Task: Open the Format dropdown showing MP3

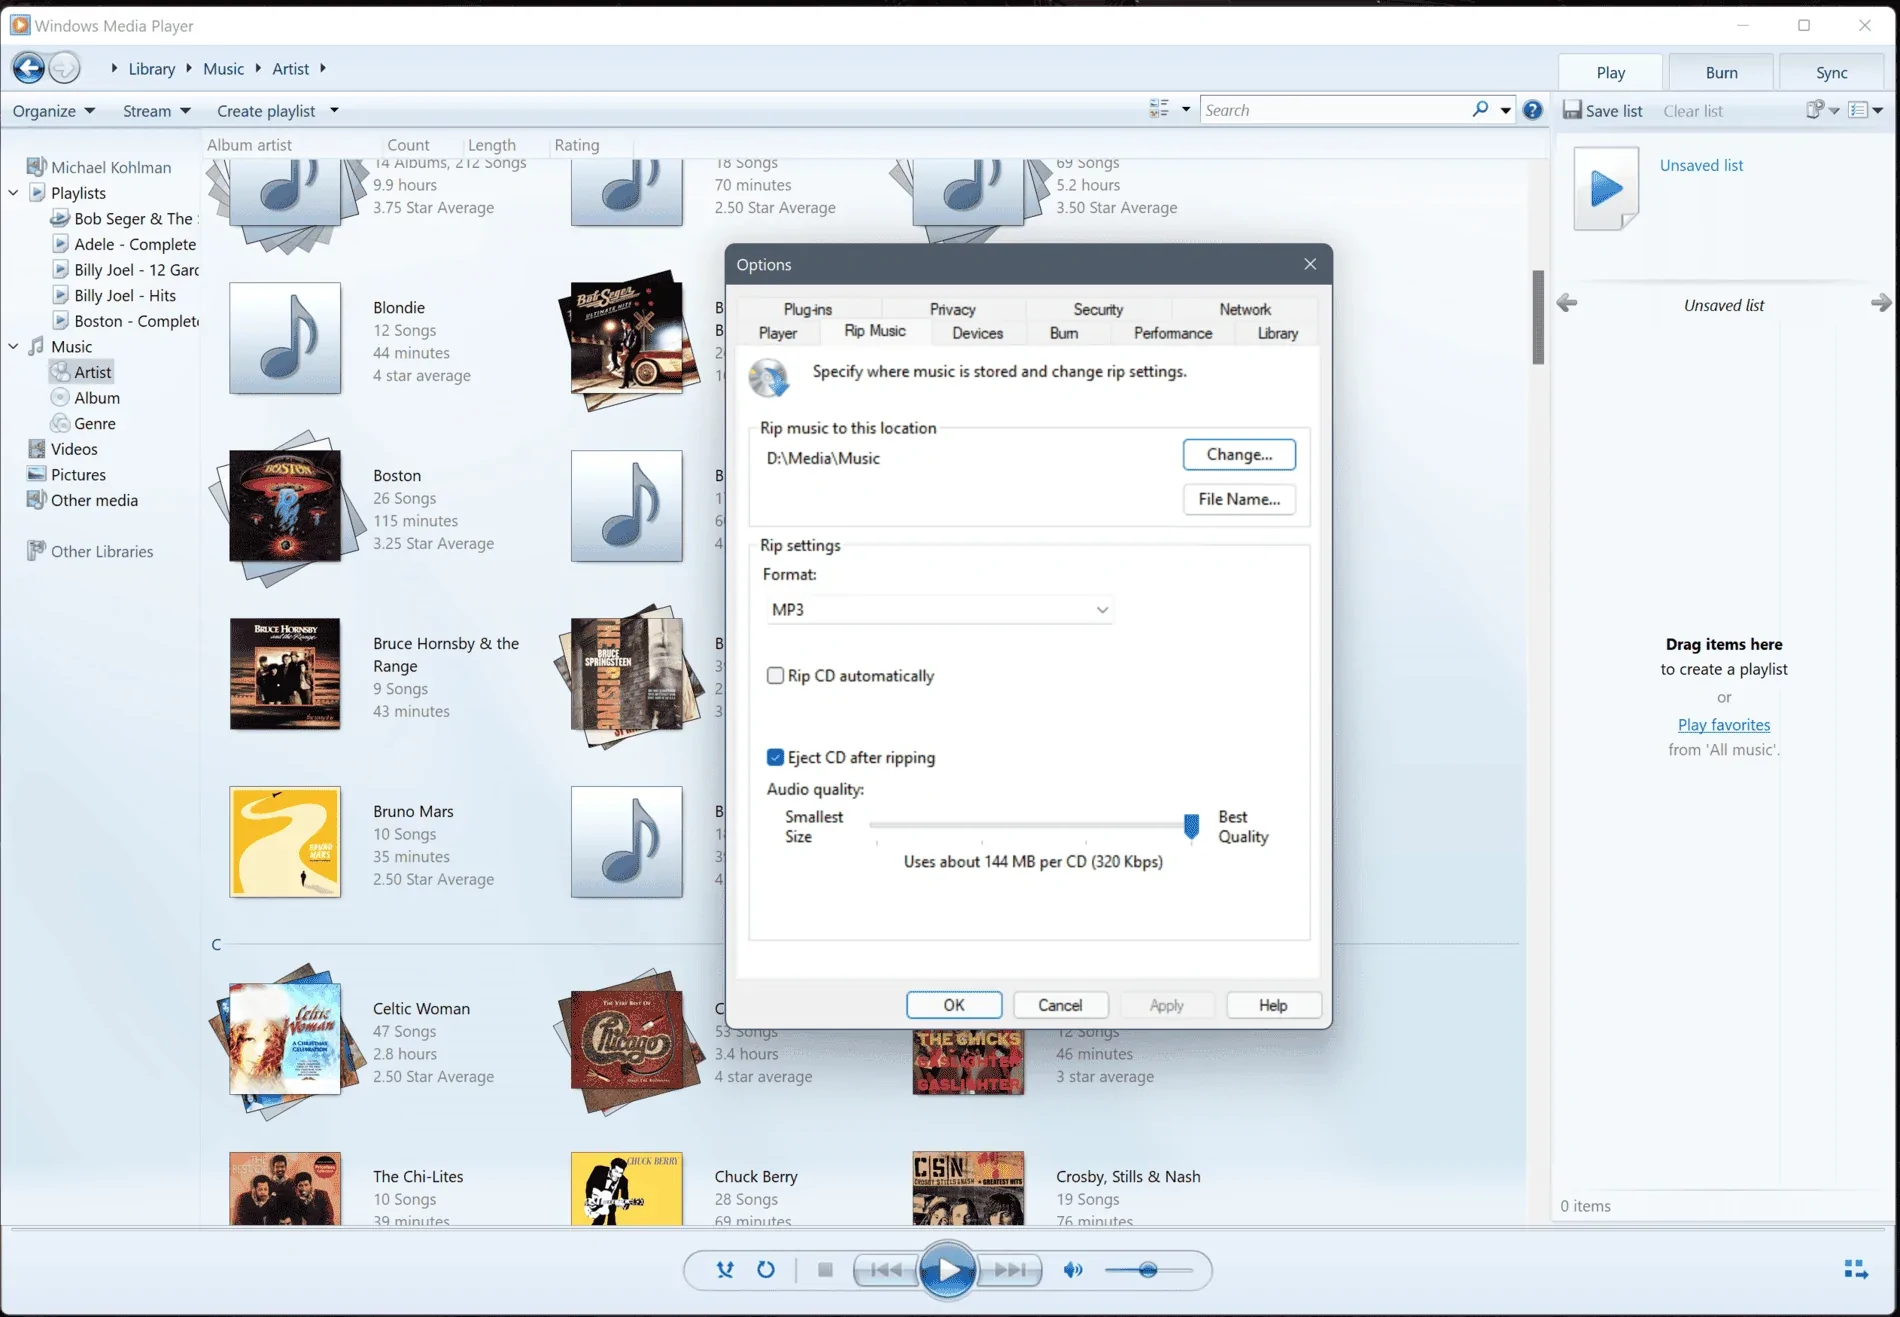Action: point(938,609)
